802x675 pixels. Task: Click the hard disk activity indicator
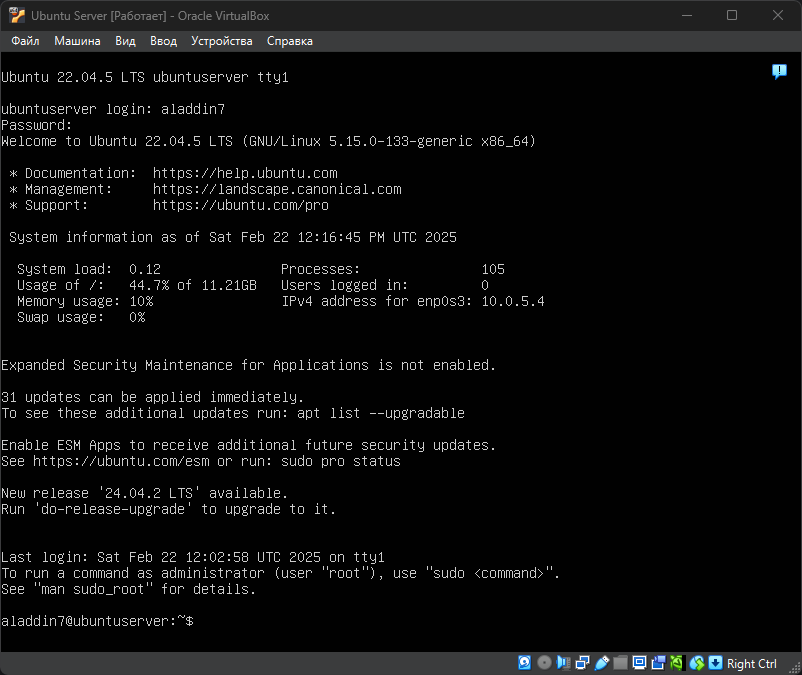(x=524, y=663)
